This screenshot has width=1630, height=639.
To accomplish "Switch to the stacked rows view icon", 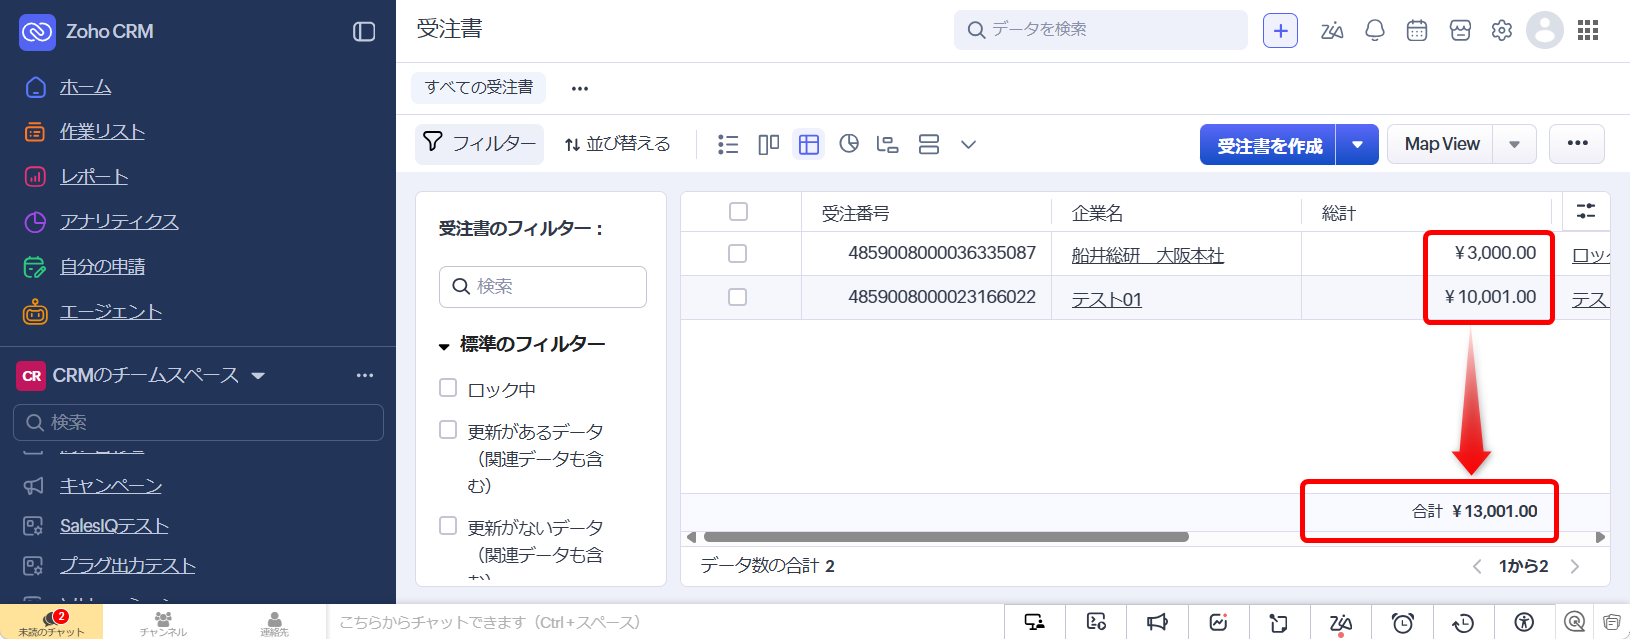I will click(929, 145).
